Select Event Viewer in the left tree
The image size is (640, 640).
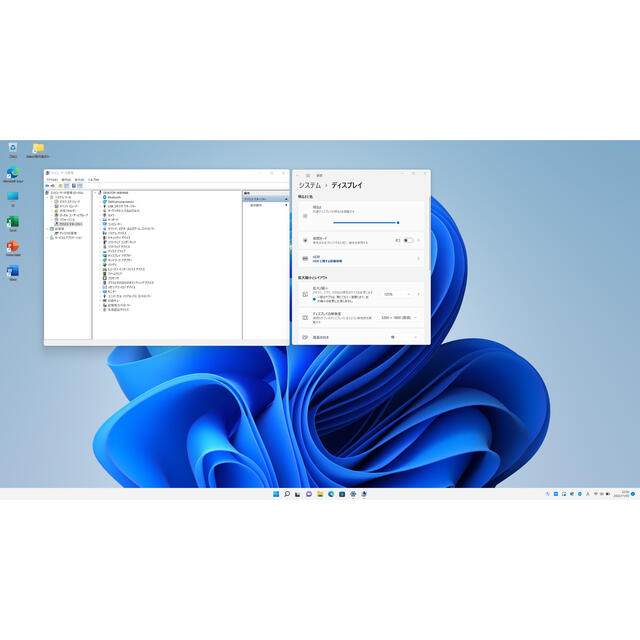coord(67,206)
